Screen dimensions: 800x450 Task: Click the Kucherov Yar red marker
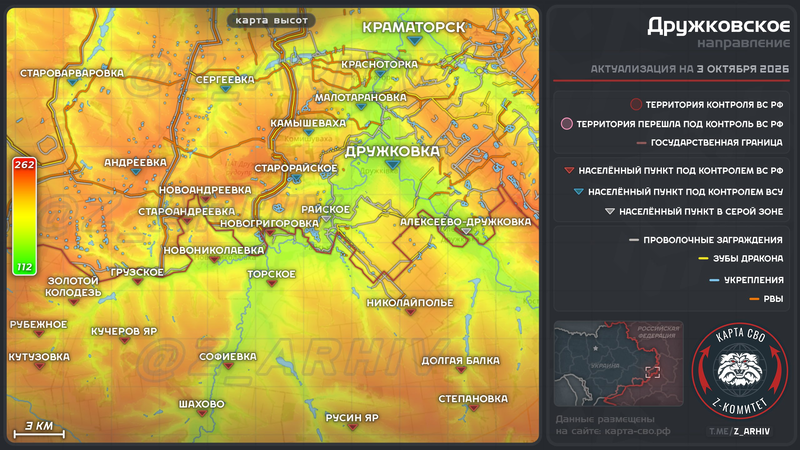pyautogui.click(x=124, y=341)
